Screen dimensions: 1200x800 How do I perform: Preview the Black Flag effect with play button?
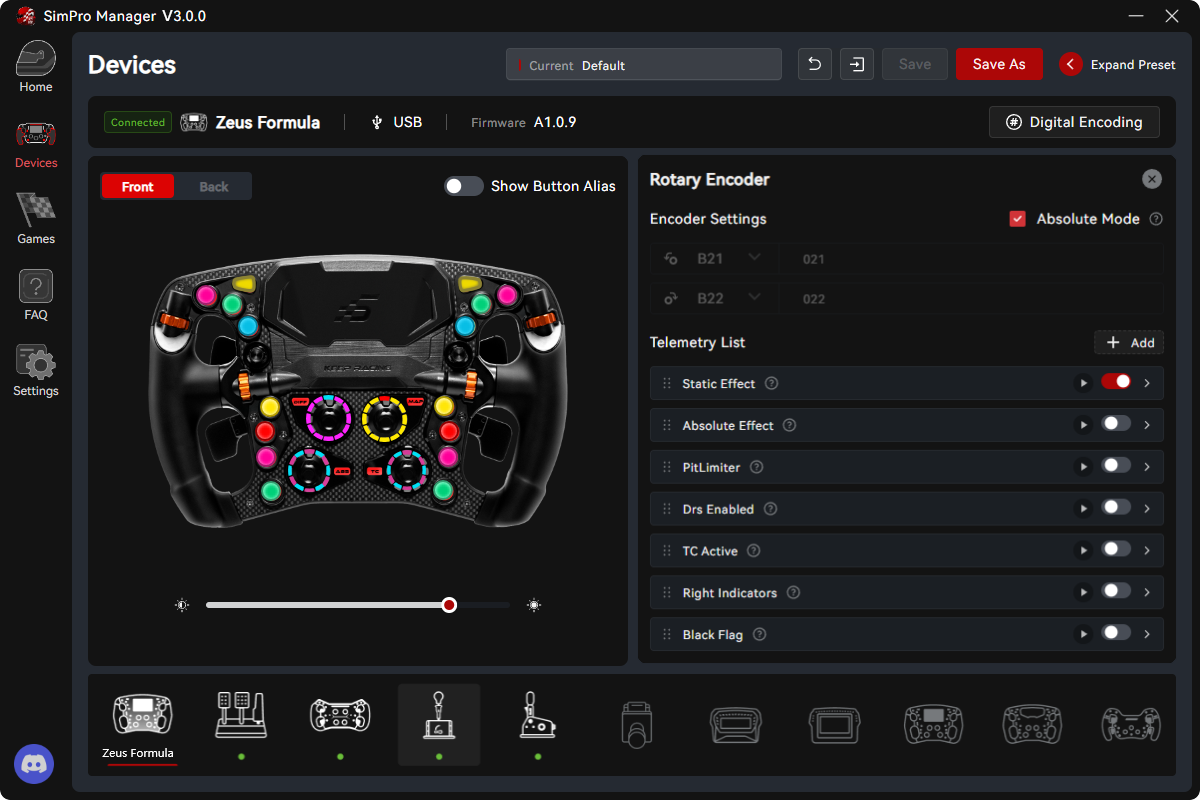pyautogui.click(x=1083, y=635)
